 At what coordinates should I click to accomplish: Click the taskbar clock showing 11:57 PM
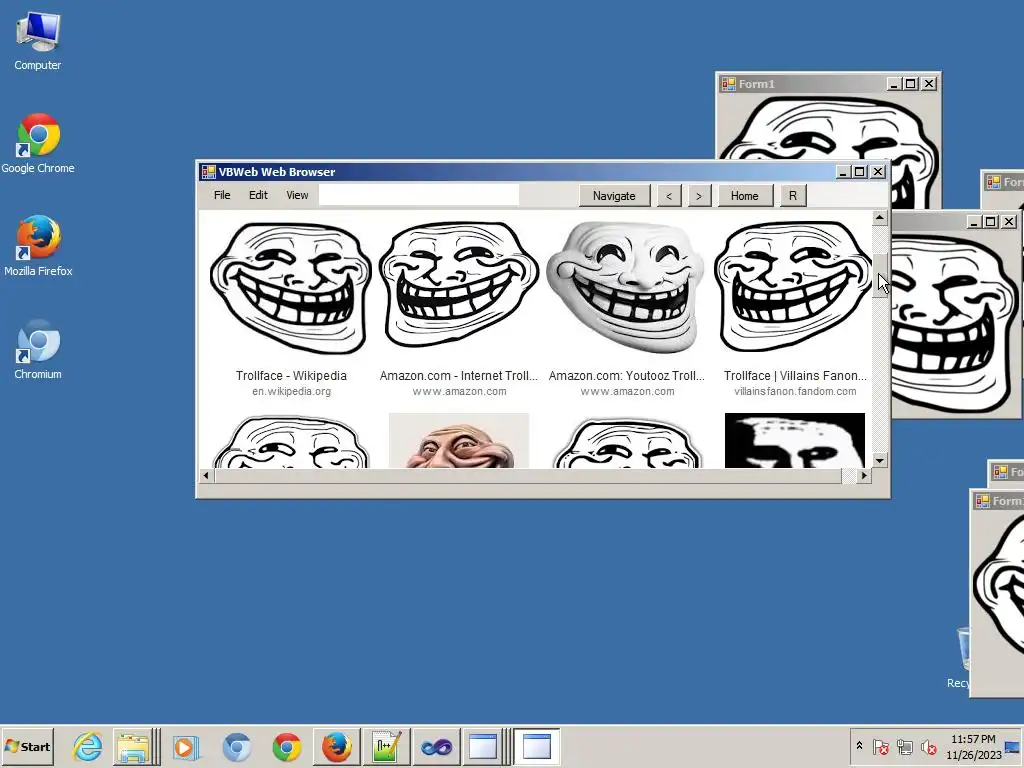(973, 746)
